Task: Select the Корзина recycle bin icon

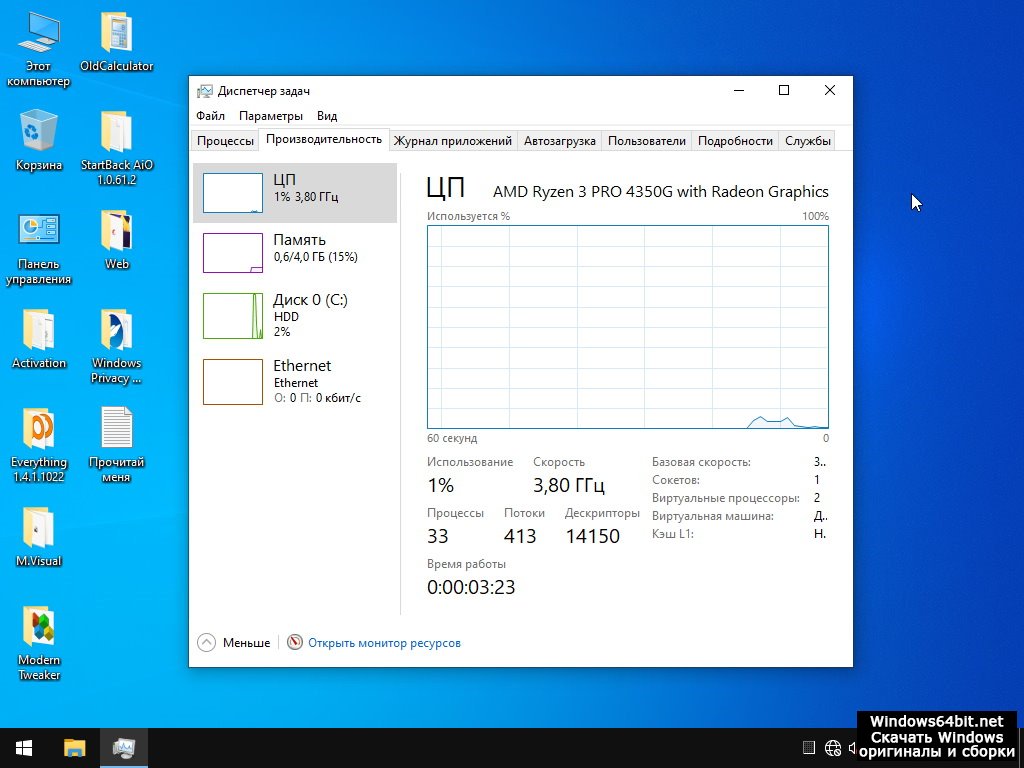Action: click(39, 140)
